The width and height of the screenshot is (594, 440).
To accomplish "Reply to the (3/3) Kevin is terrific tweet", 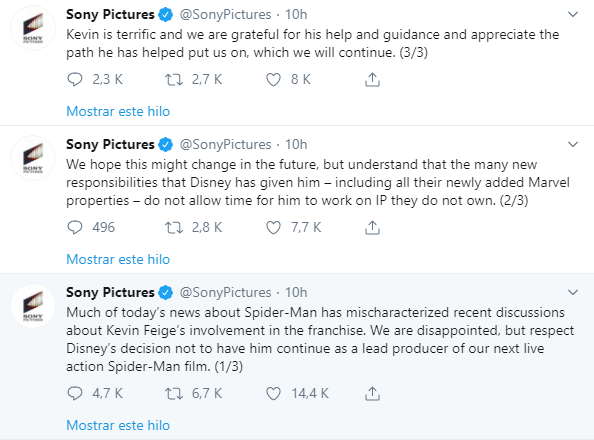I will click(x=75, y=80).
